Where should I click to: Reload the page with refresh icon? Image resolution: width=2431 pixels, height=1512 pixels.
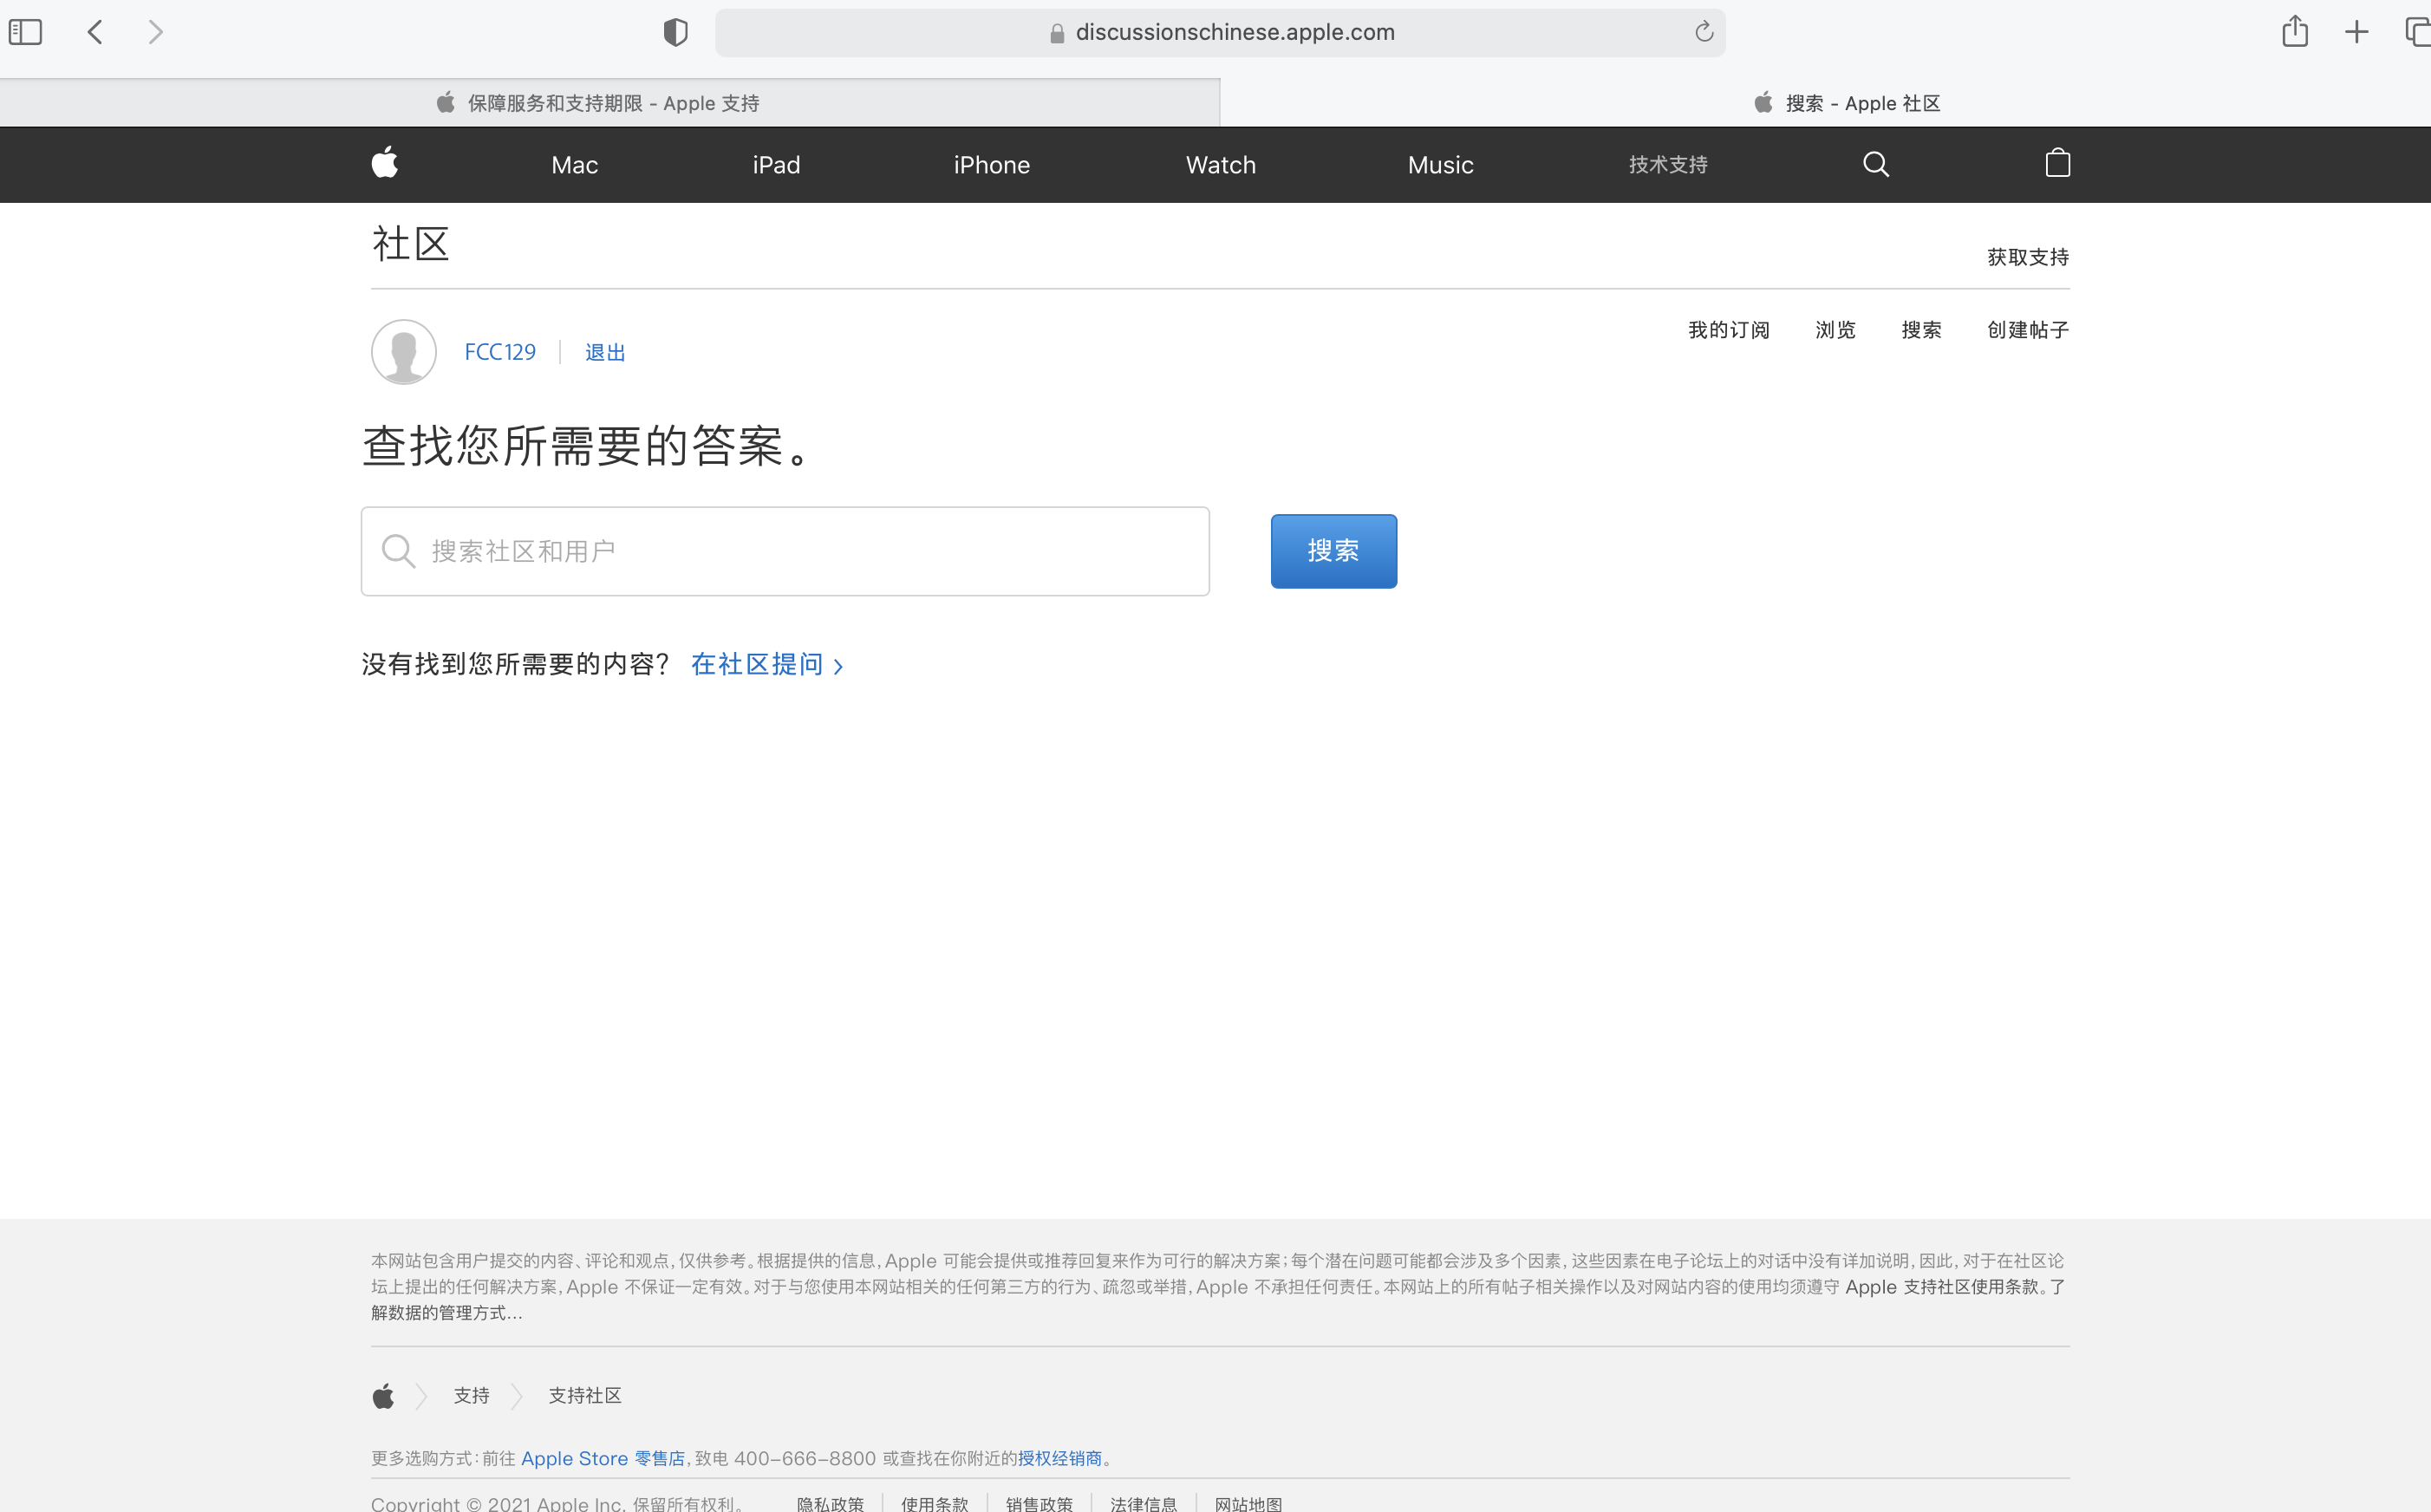(x=1704, y=32)
